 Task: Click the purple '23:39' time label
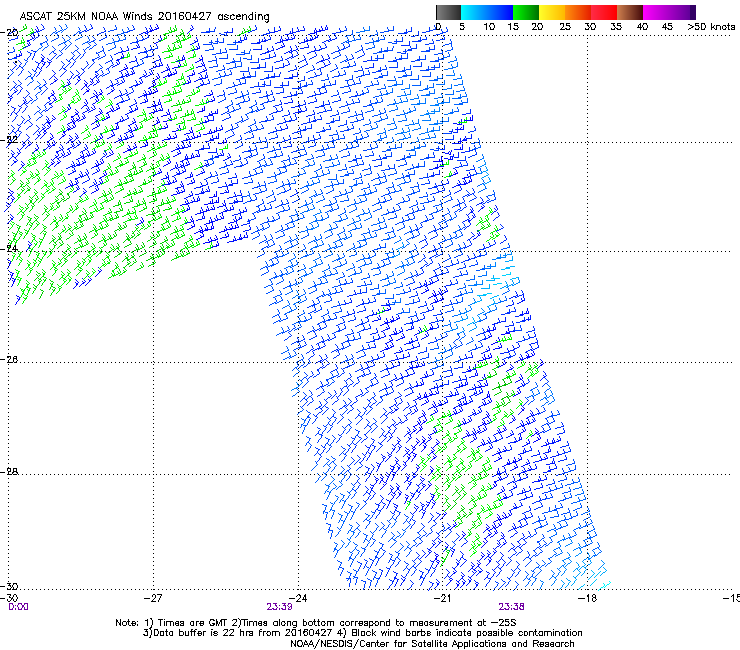point(279,607)
